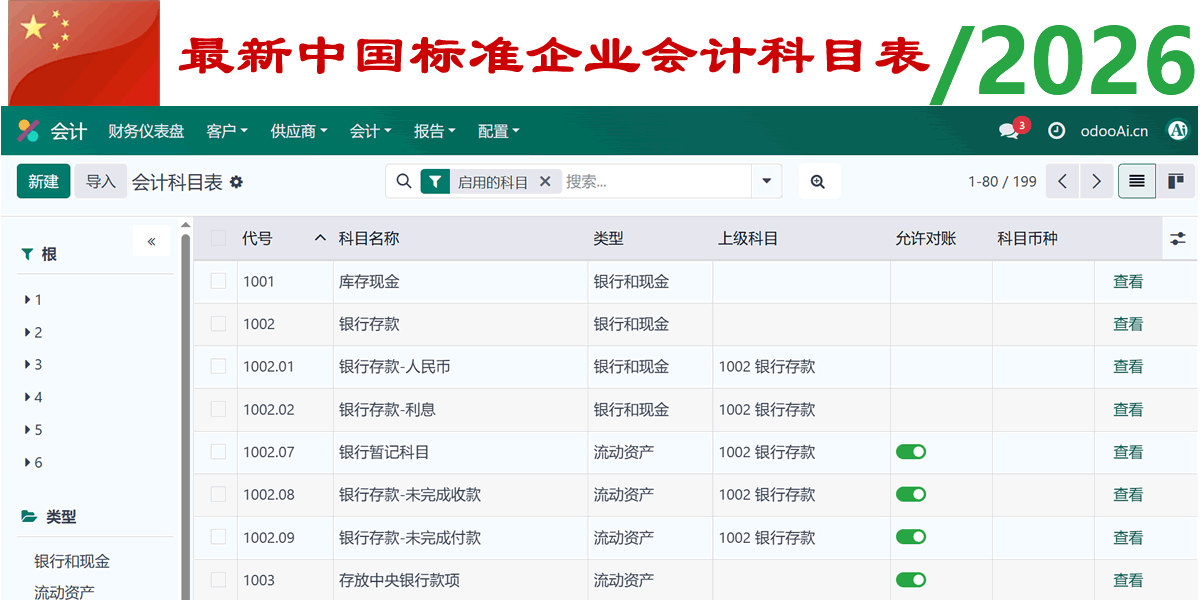The height and width of the screenshot is (600, 1200).
Task: Click the 新建 button
Action: [43, 181]
